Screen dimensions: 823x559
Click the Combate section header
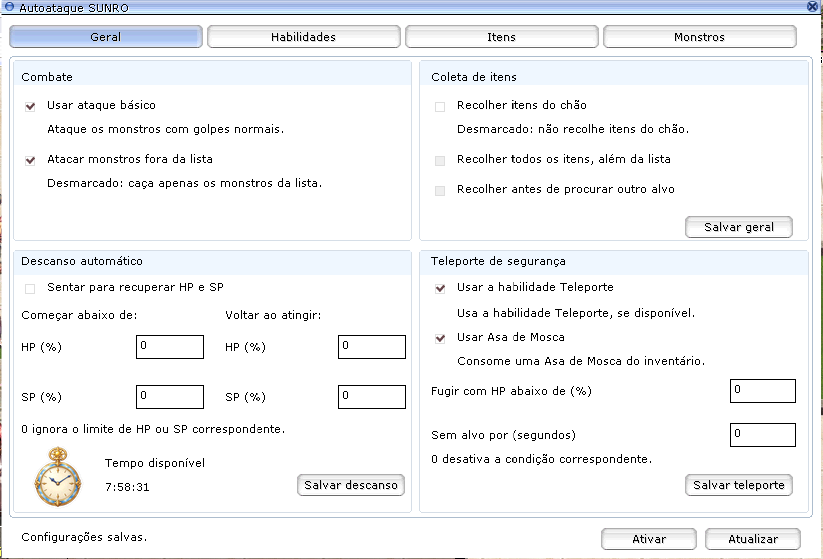click(x=47, y=77)
